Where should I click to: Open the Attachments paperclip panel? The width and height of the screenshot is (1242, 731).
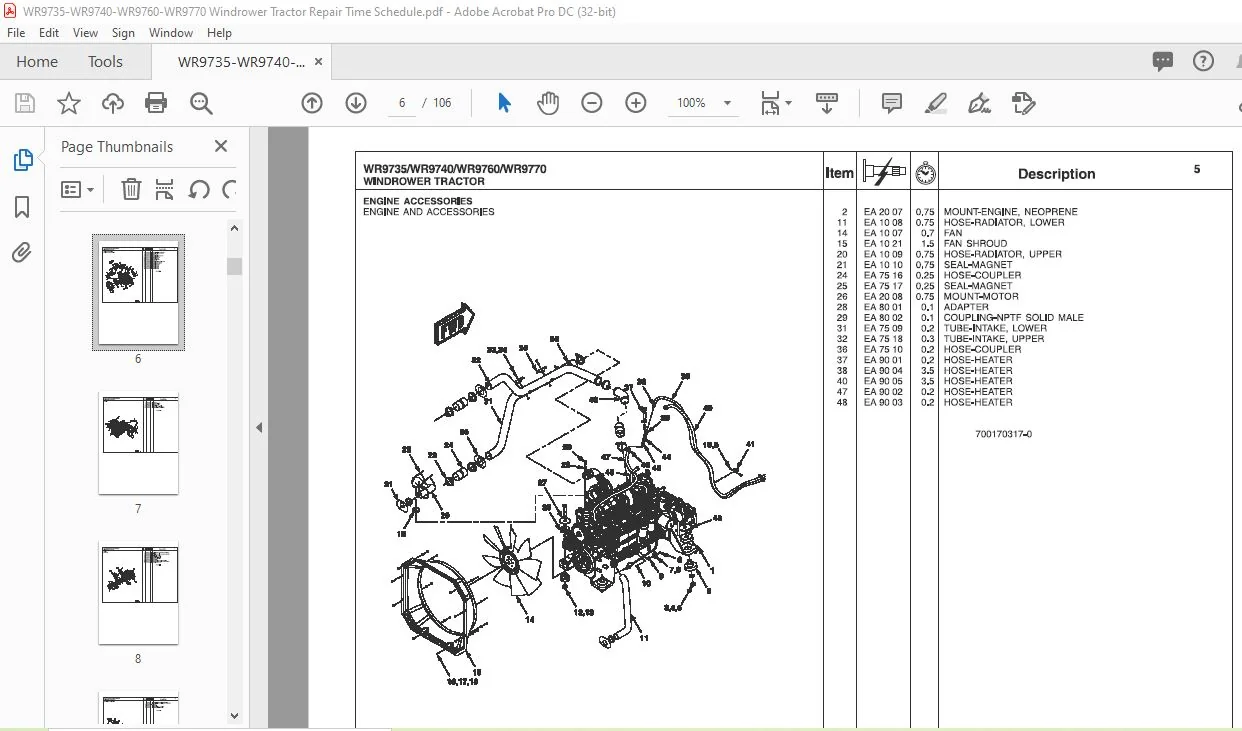pos(22,253)
